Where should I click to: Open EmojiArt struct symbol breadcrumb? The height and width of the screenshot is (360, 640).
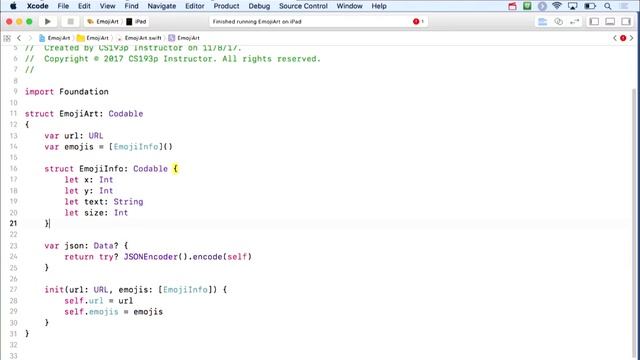click(x=184, y=38)
